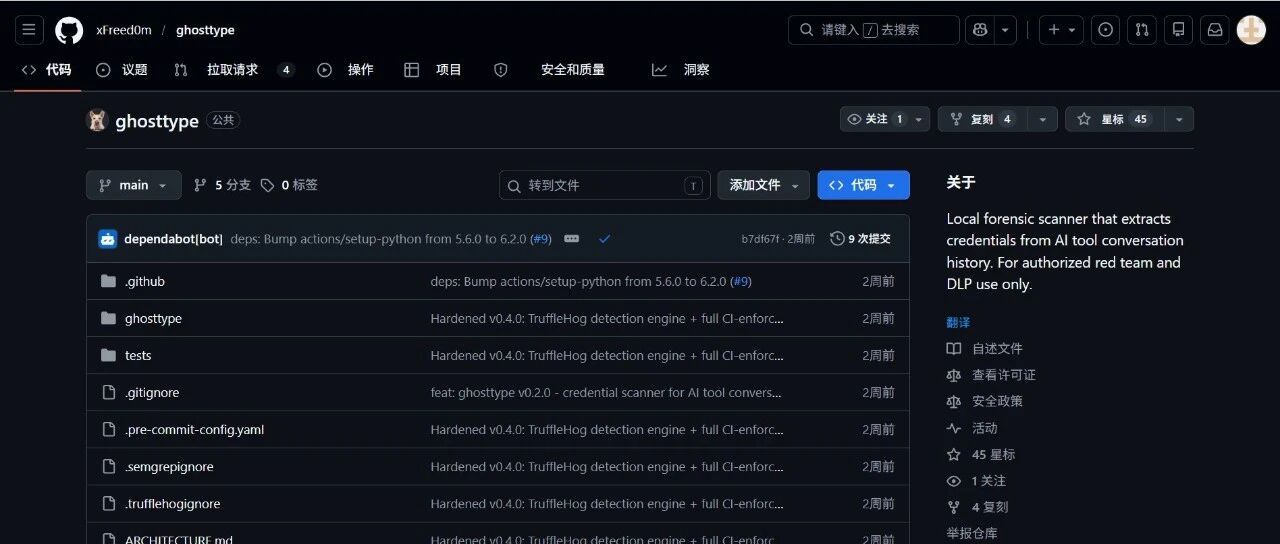Open the tests folder name
The height and width of the screenshot is (544, 1280).
pos(138,356)
